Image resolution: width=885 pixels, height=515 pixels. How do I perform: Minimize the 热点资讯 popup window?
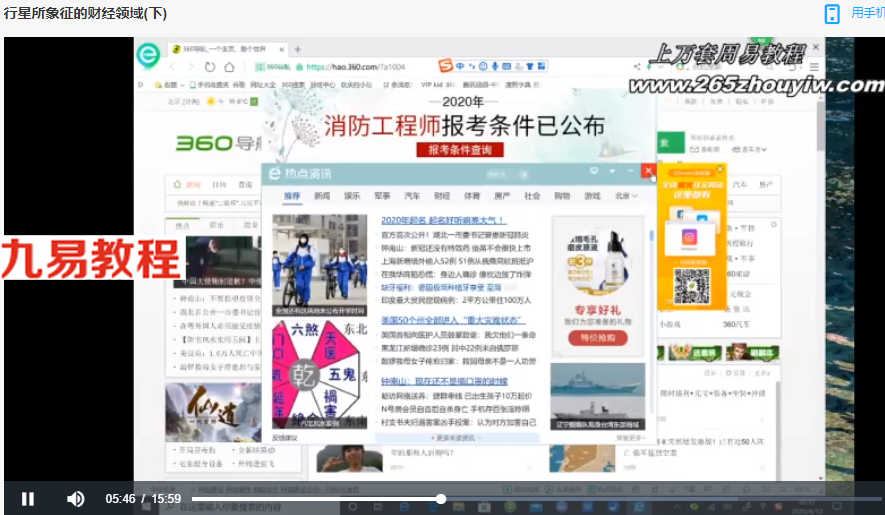630,171
